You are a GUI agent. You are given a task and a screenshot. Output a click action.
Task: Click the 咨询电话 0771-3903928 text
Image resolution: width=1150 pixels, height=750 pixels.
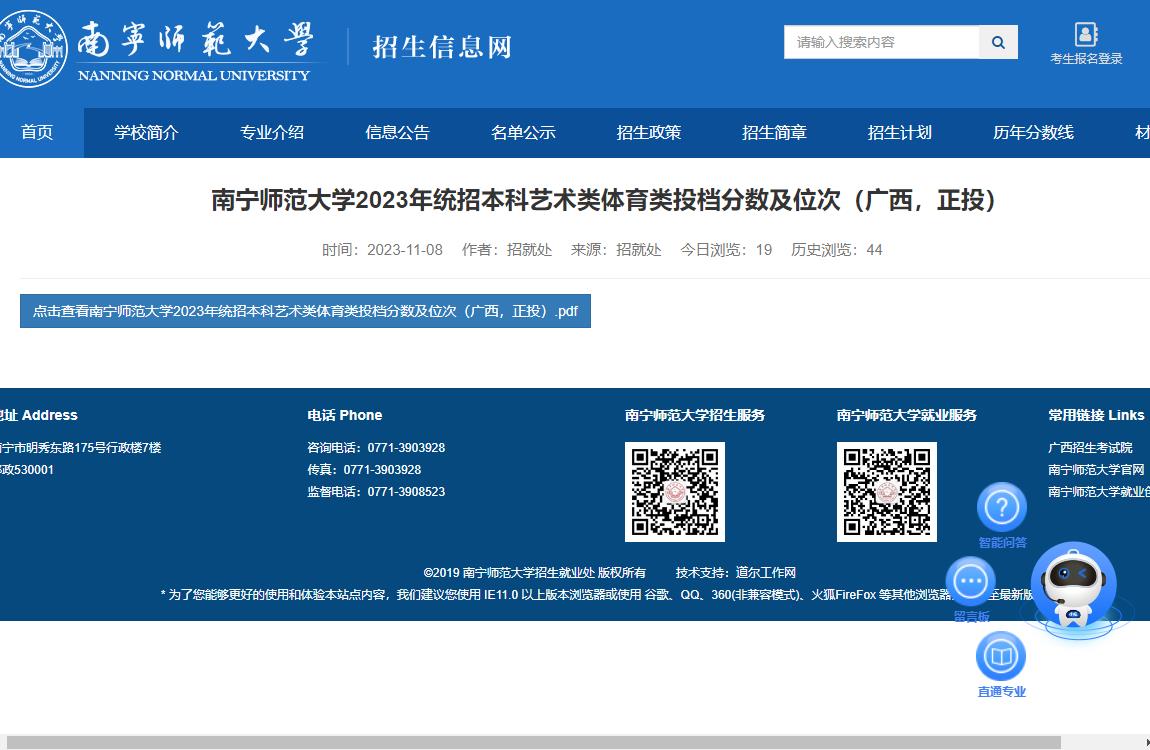(x=376, y=447)
